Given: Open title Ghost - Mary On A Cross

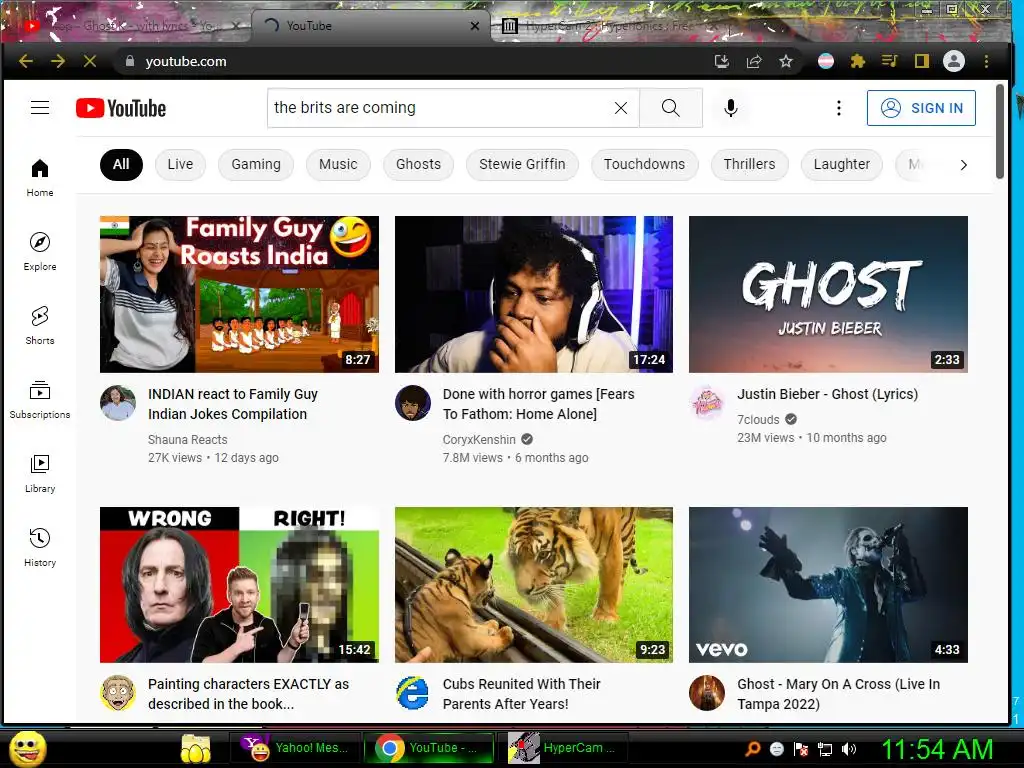Looking at the screenshot, I should (x=839, y=694).
